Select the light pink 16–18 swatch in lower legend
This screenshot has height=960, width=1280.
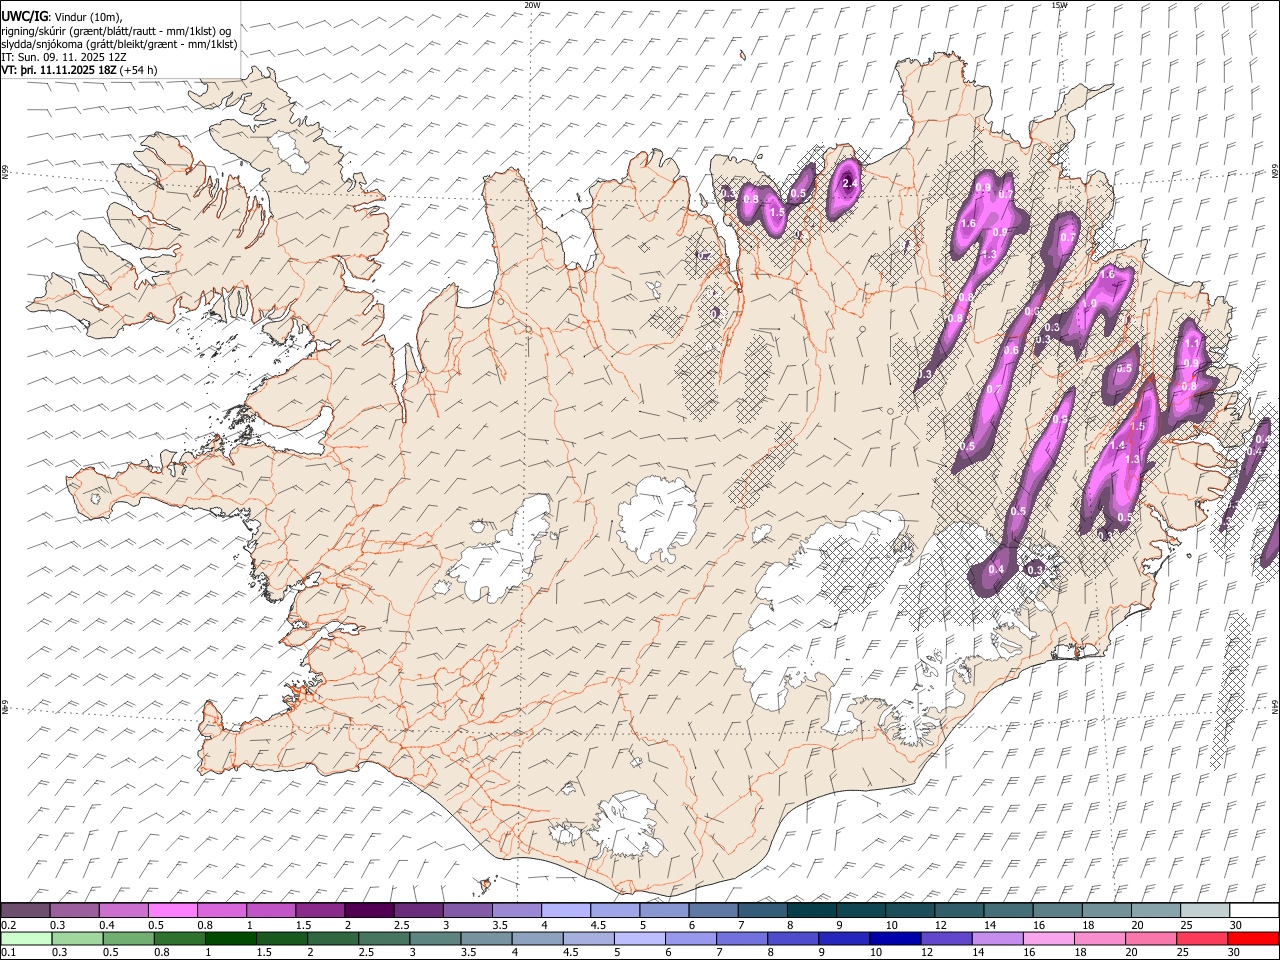click(1048, 938)
